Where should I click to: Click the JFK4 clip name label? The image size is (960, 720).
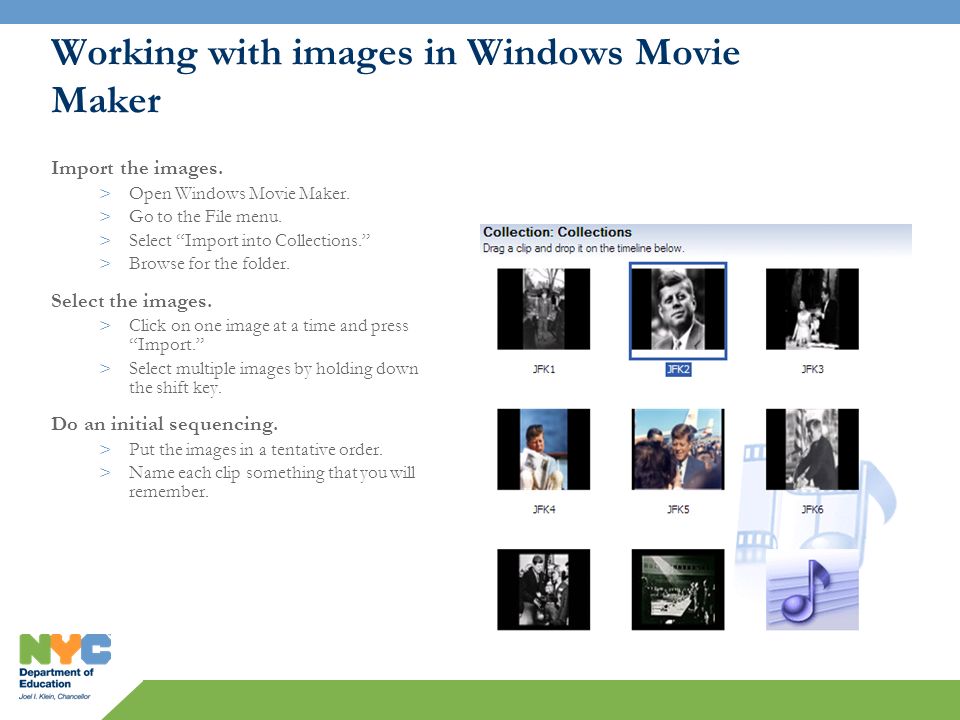click(544, 509)
